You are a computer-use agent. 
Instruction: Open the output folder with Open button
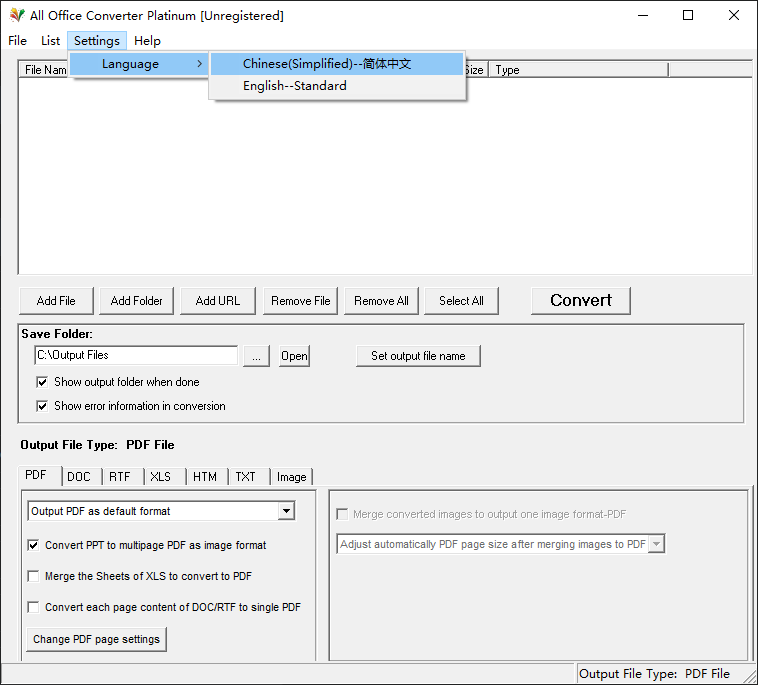tap(294, 356)
